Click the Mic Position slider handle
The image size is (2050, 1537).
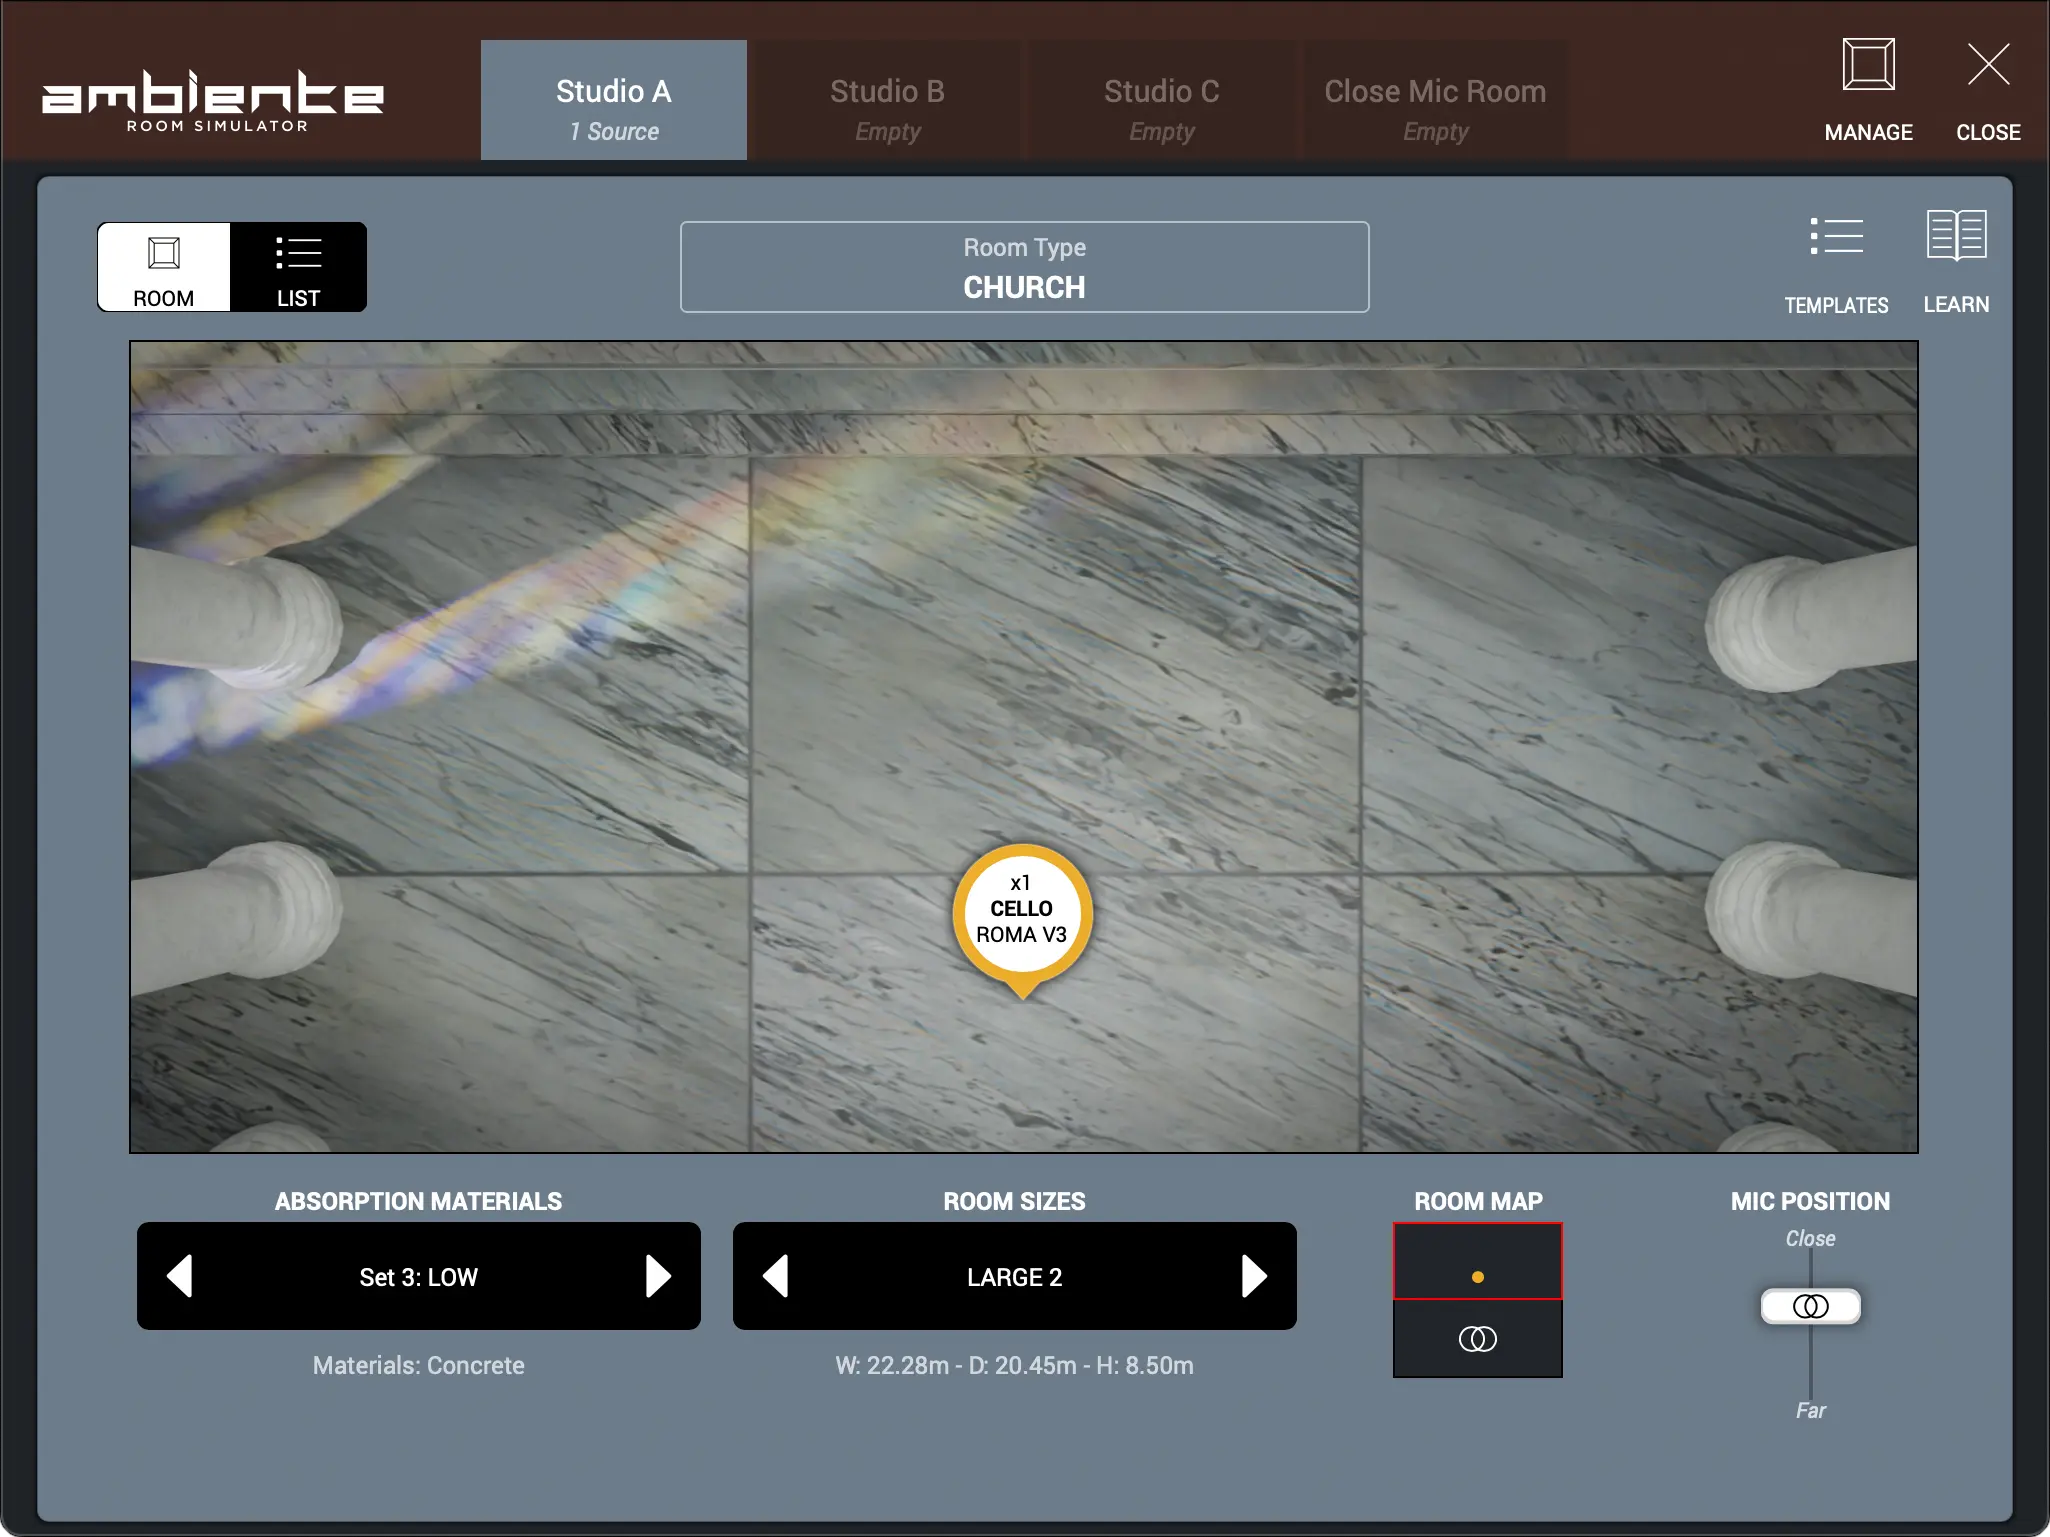point(1810,1306)
